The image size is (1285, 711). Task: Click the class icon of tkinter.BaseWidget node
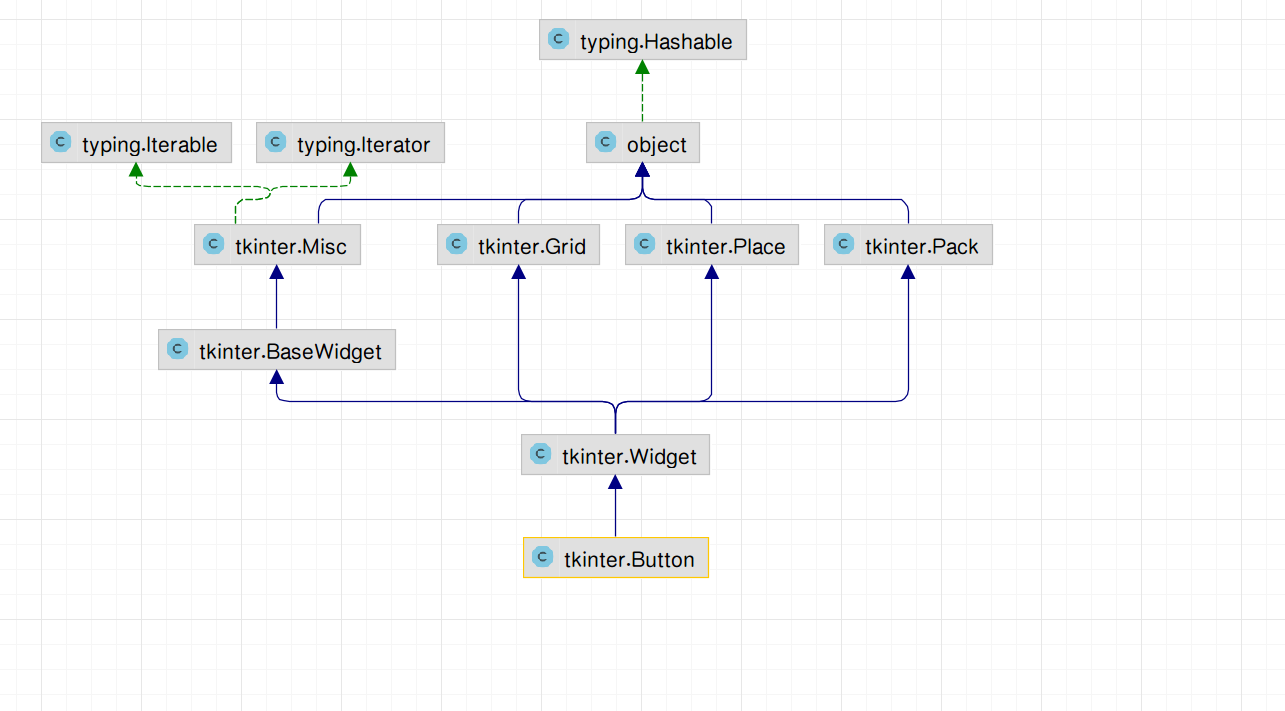(x=177, y=349)
